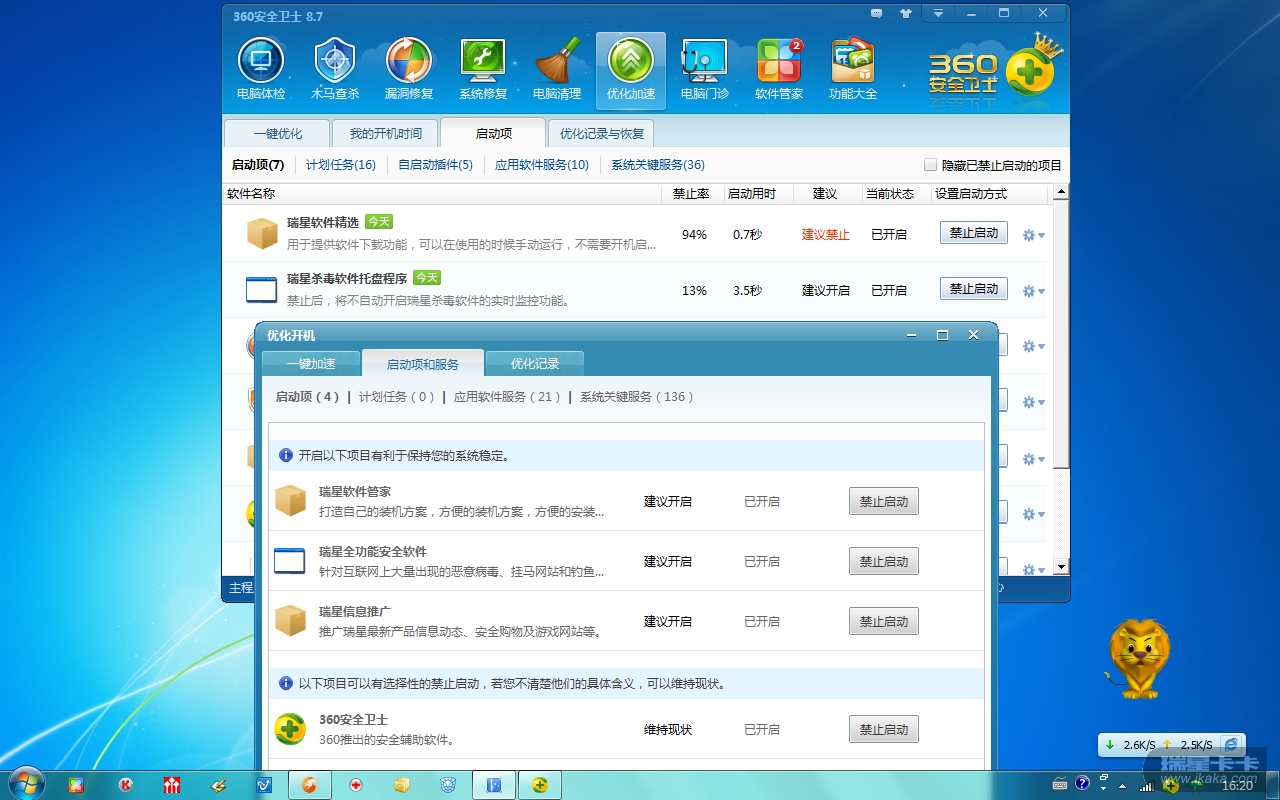Image resolution: width=1280 pixels, height=800 pixels.
Task: Check the 隐藏已禁止启动的项目 checkbox
Action: (x=931, y=165)
